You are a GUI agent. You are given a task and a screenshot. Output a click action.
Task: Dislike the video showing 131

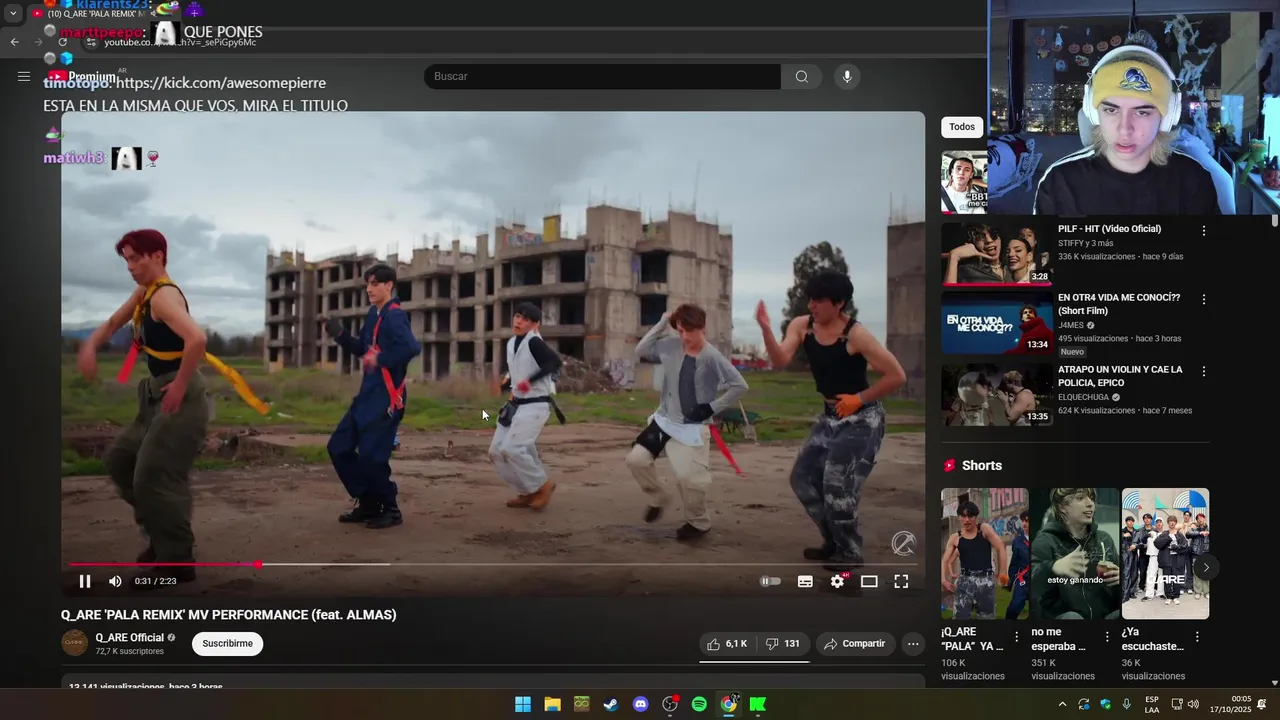(782, 644)
